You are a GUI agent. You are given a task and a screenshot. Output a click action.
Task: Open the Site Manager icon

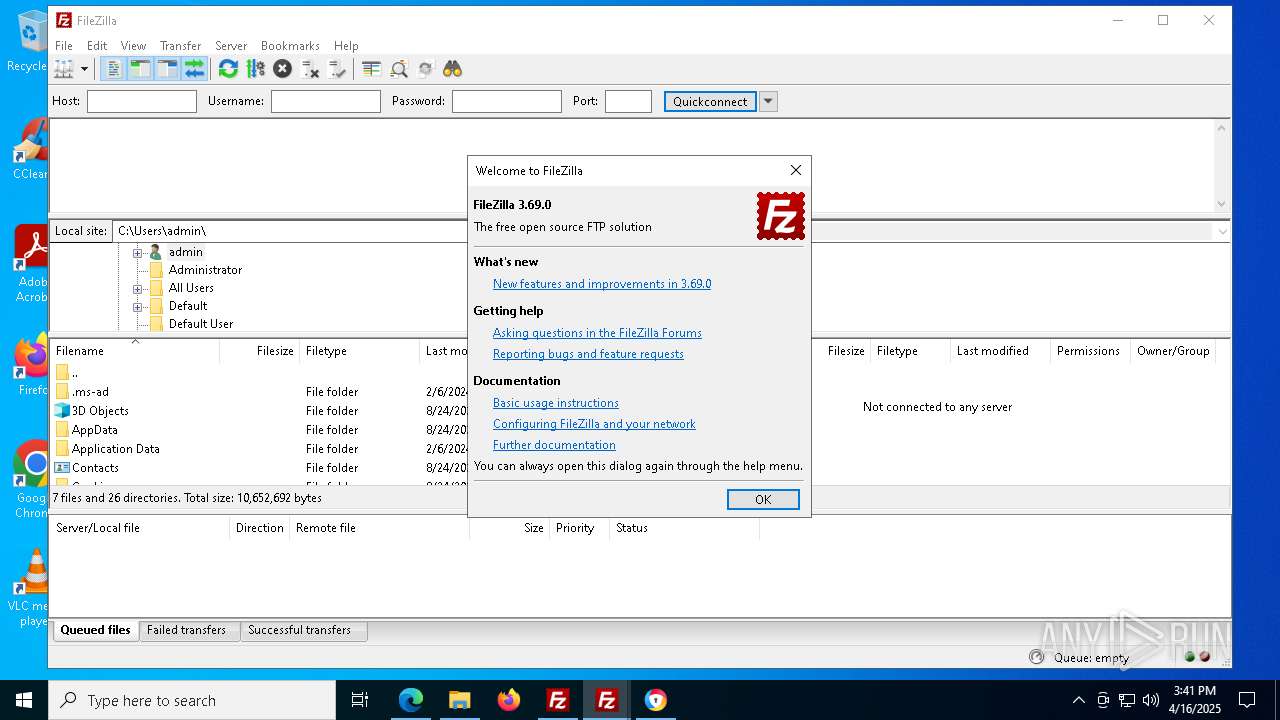coord(64,69)
